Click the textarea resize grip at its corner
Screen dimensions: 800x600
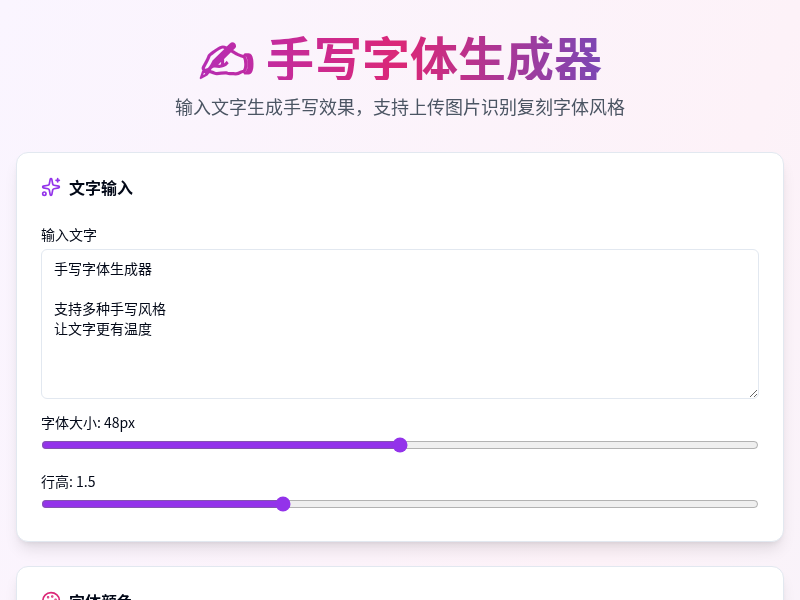[x=753, y=393]
